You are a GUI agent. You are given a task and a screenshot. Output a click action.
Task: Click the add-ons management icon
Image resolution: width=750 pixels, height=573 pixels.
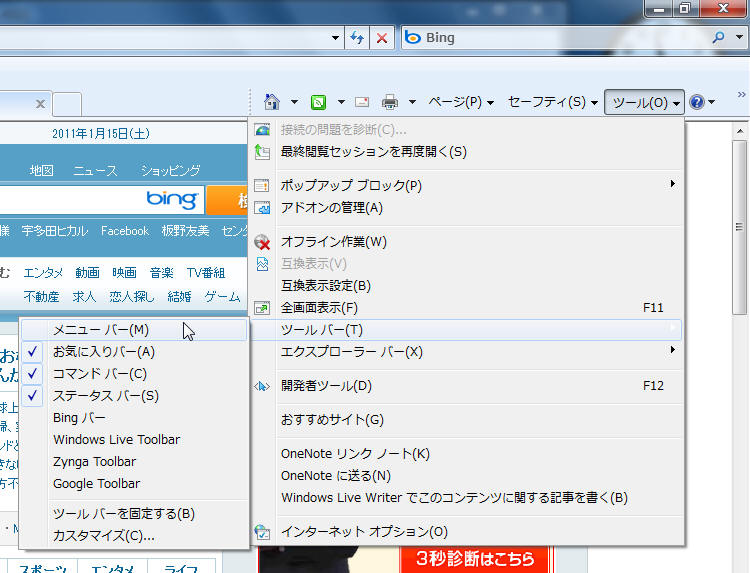(x=262, y=208)
